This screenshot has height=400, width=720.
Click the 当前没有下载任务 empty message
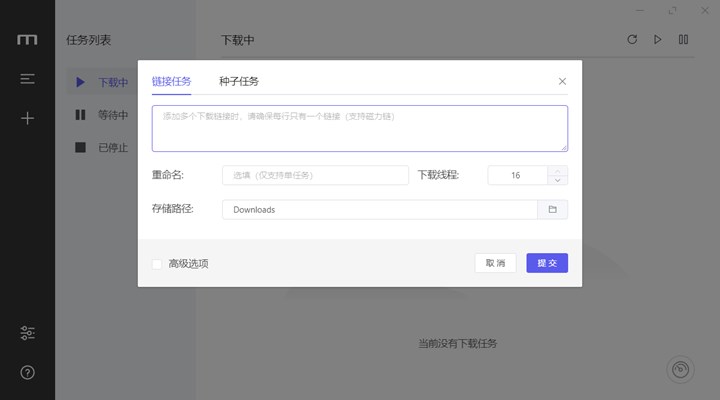458,344
